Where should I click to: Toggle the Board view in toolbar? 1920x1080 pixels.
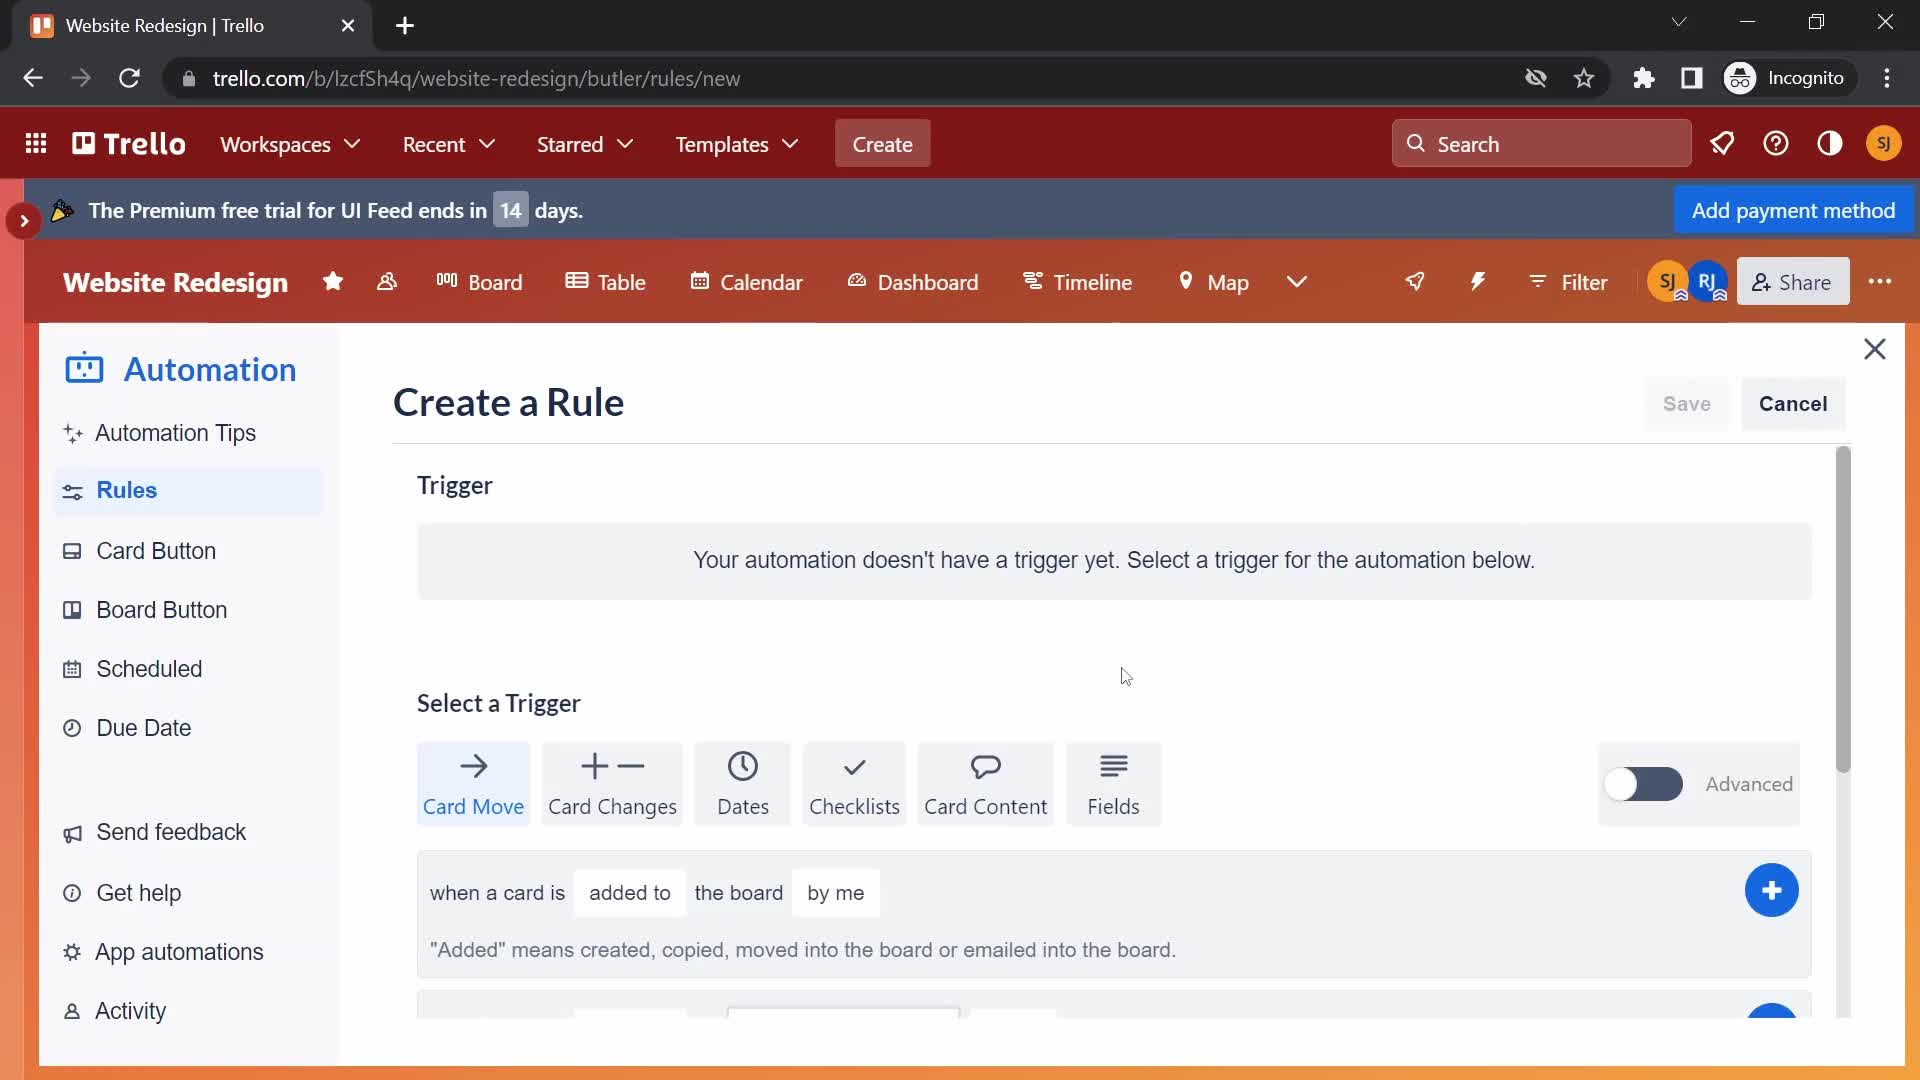(x=477, y=282)
